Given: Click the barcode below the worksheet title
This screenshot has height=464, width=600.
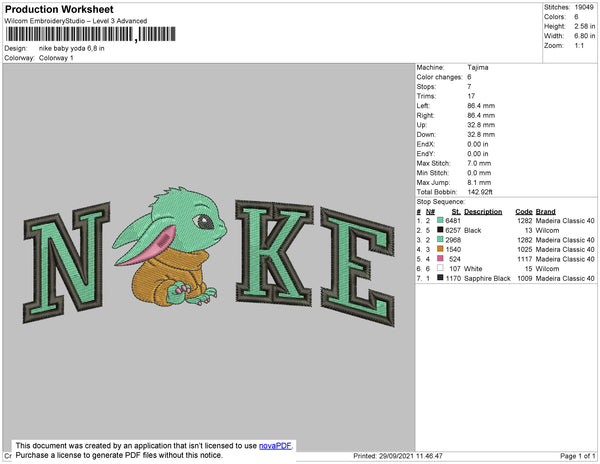Looking at the screenshot, I should 91,34.
